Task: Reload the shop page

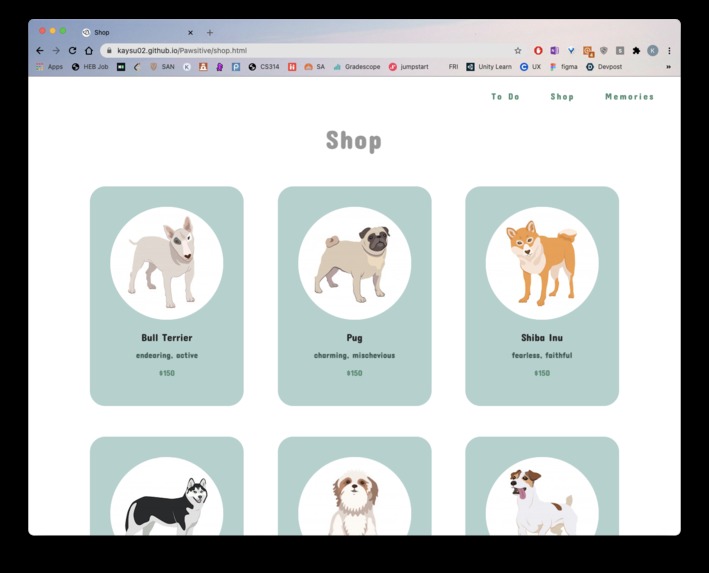Action: point(72,51)
